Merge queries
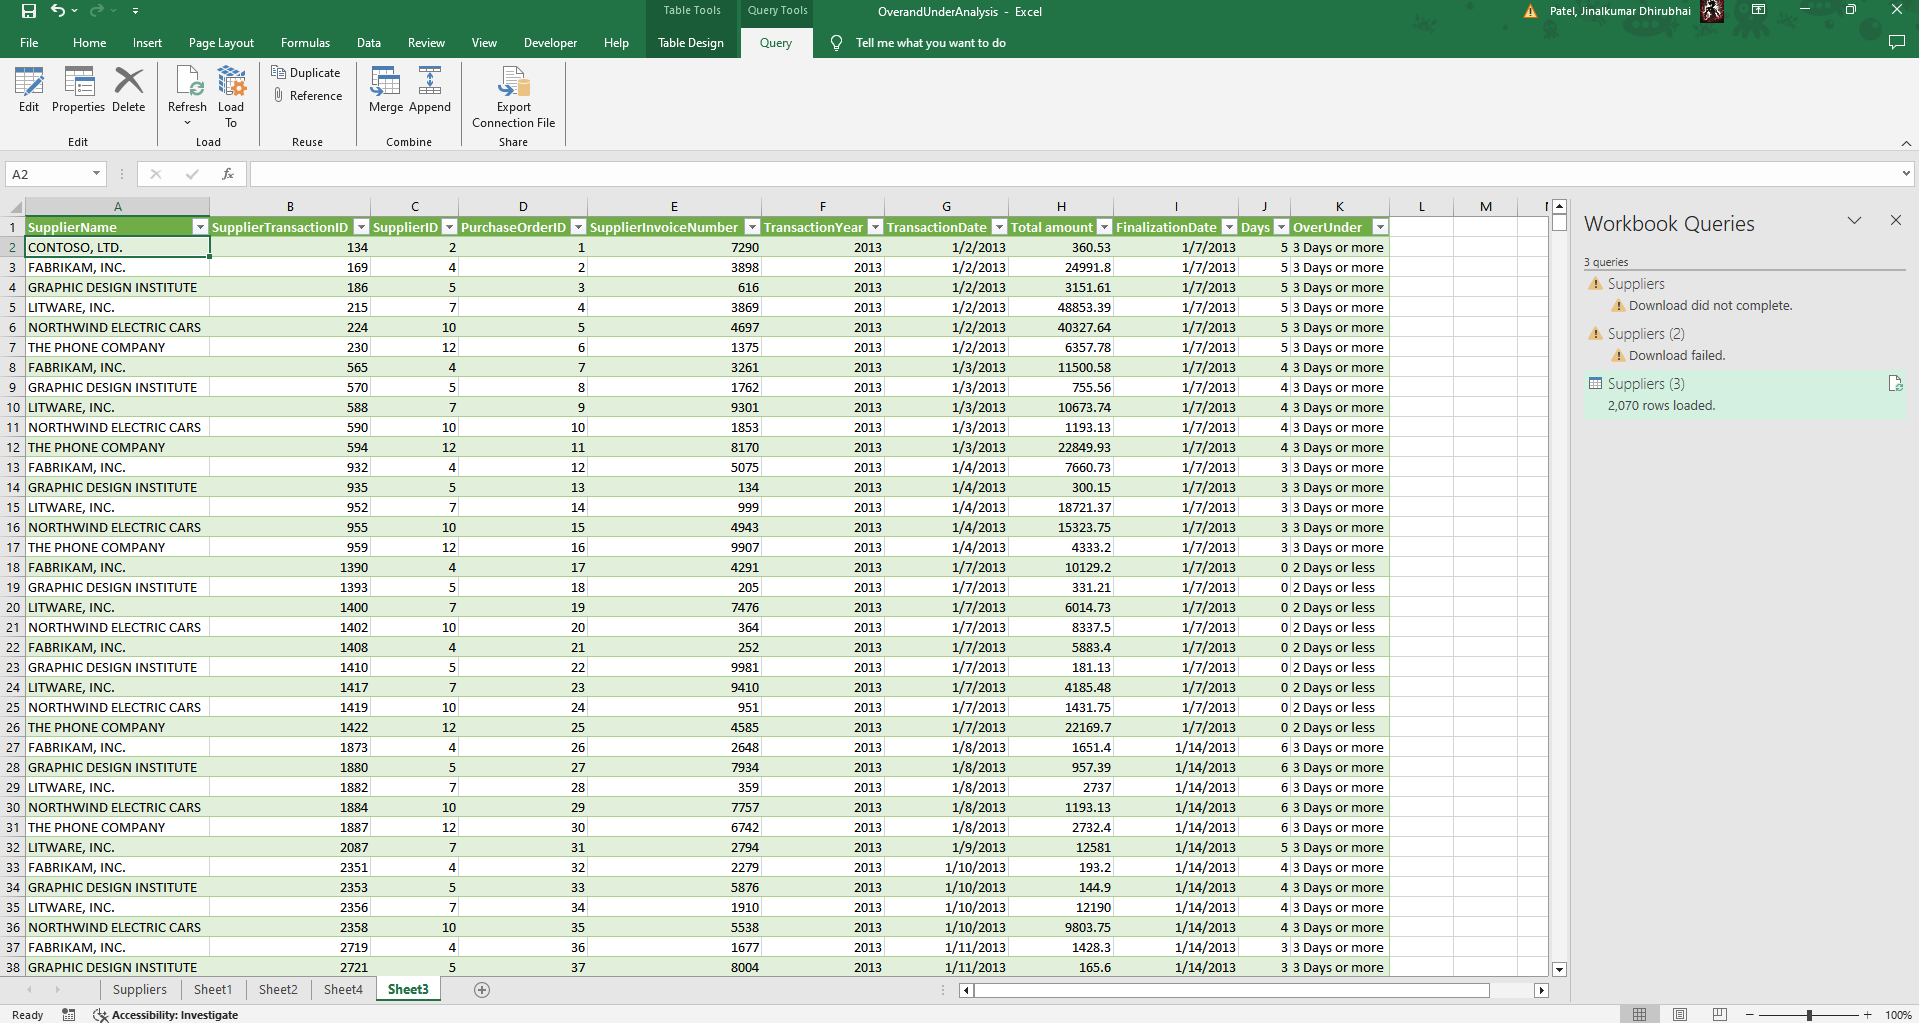The image size is (1919, 1023). (x=386, y=90)
